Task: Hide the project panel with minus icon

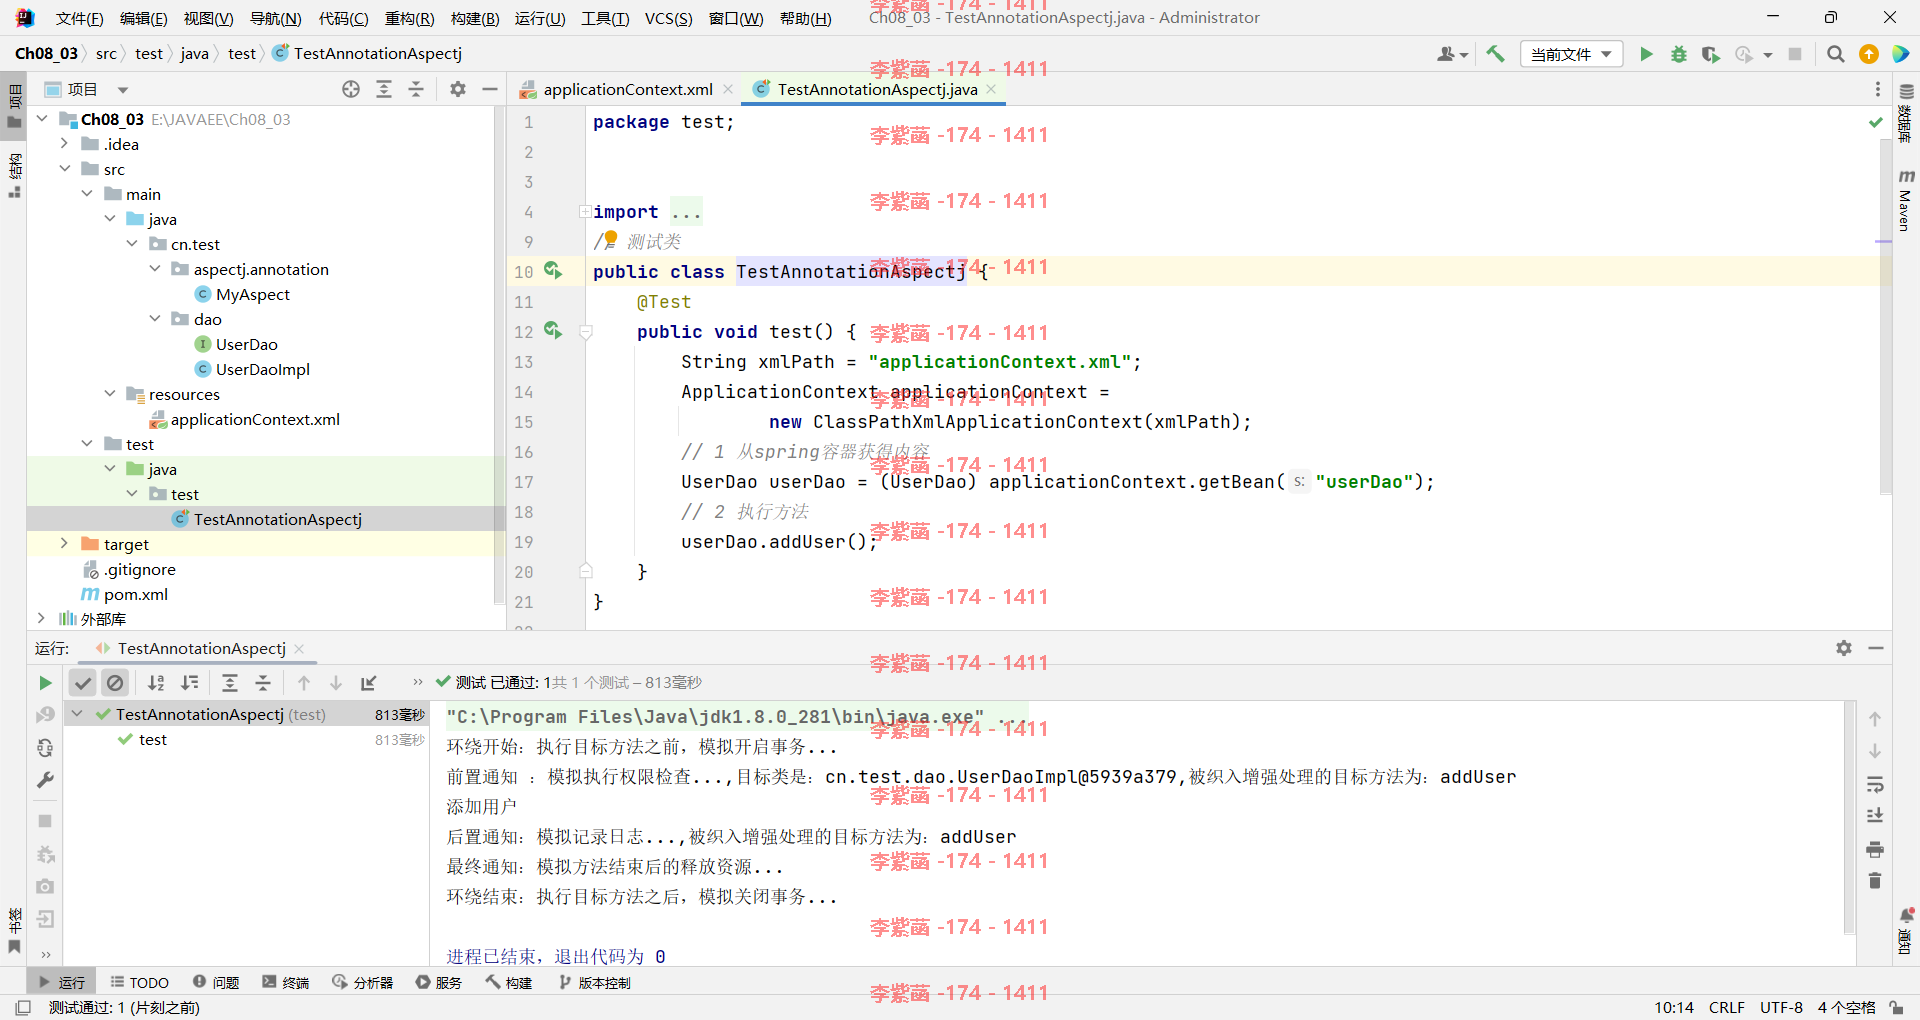Action: [490, 89]
